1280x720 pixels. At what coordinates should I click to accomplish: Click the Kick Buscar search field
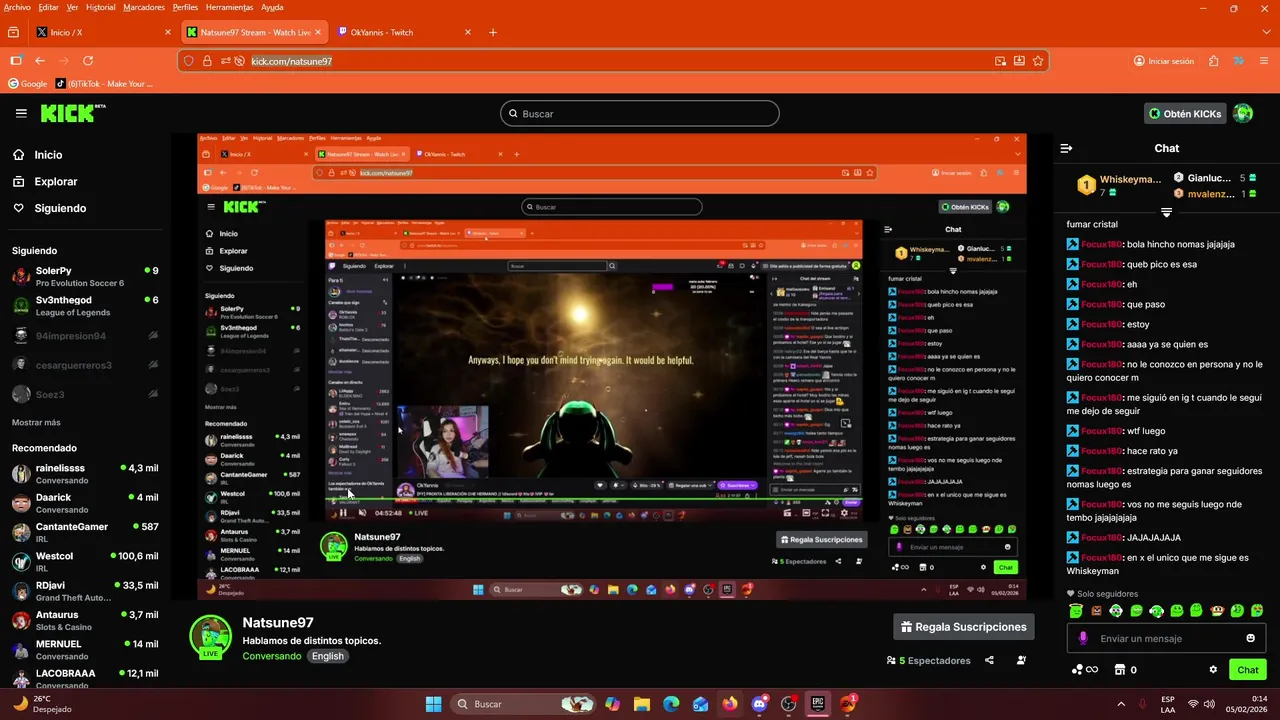coord(640,113)
